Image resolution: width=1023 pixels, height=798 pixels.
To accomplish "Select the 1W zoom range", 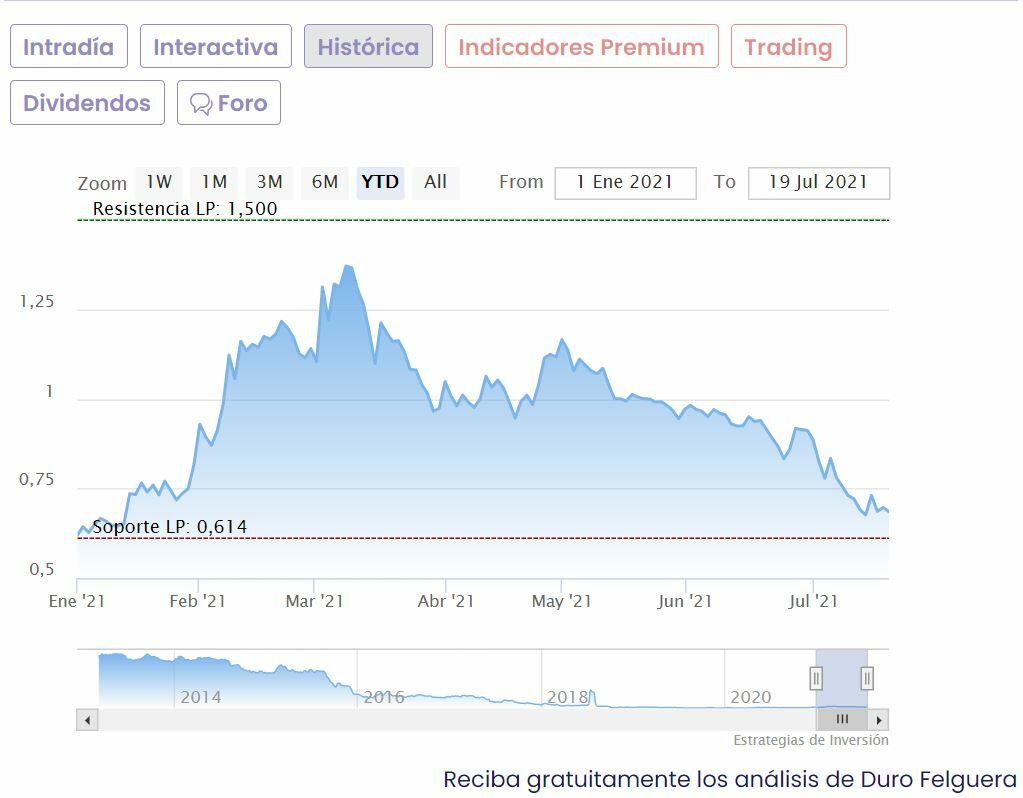I will [159, 182].
